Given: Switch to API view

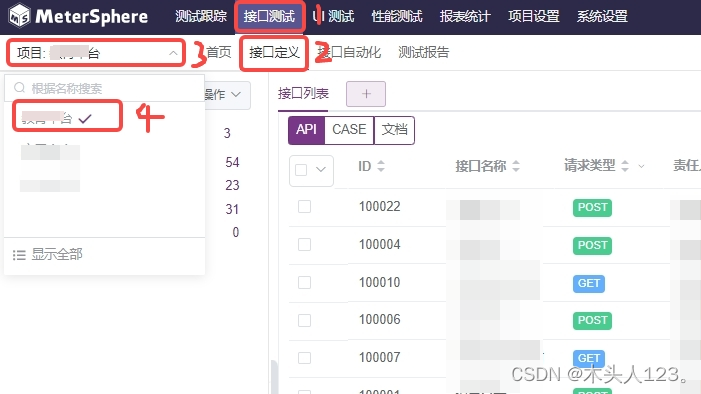Looking at the screenshot, I should click(306, 130).
